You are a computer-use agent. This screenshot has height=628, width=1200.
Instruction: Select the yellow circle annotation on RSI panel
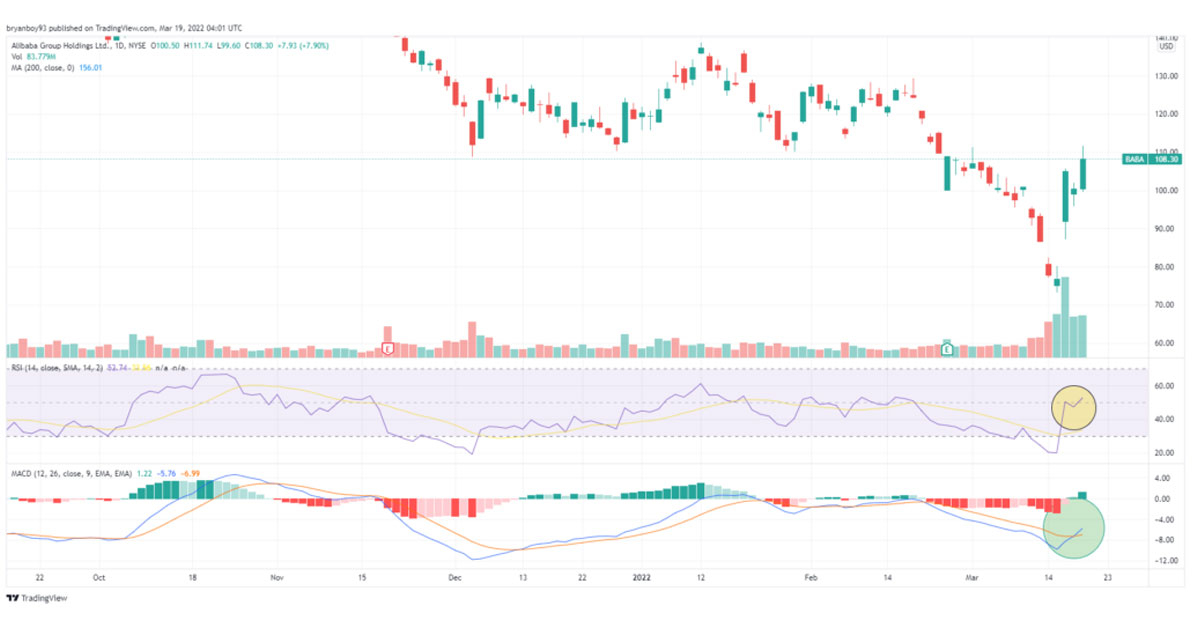pos(1073,406)
